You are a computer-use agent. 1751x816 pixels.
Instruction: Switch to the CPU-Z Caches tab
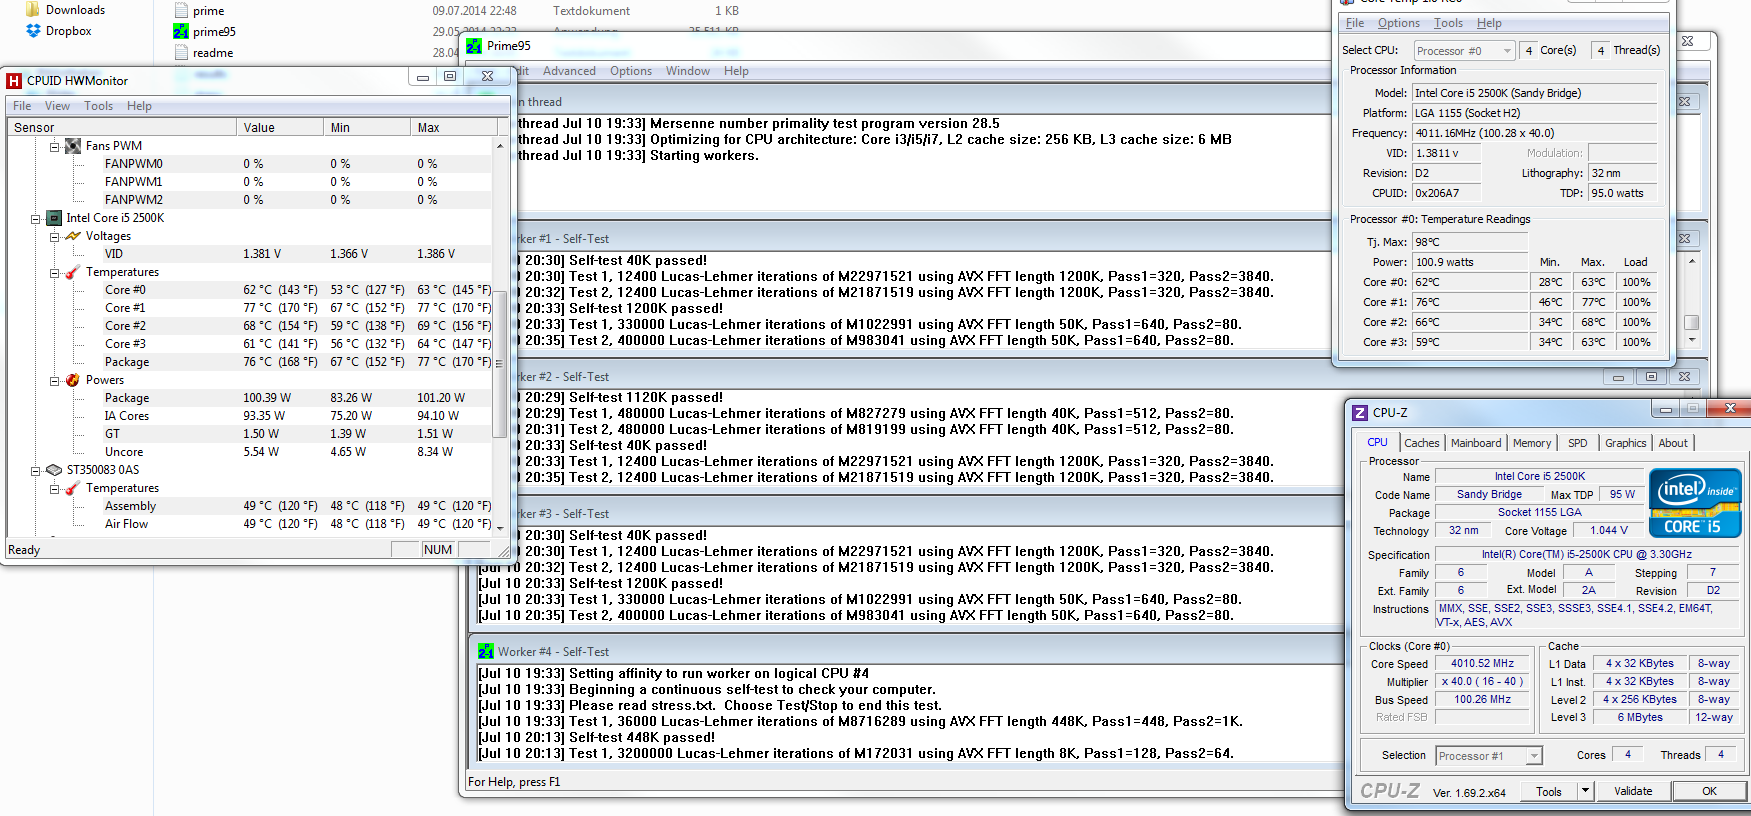[1422, 443]
